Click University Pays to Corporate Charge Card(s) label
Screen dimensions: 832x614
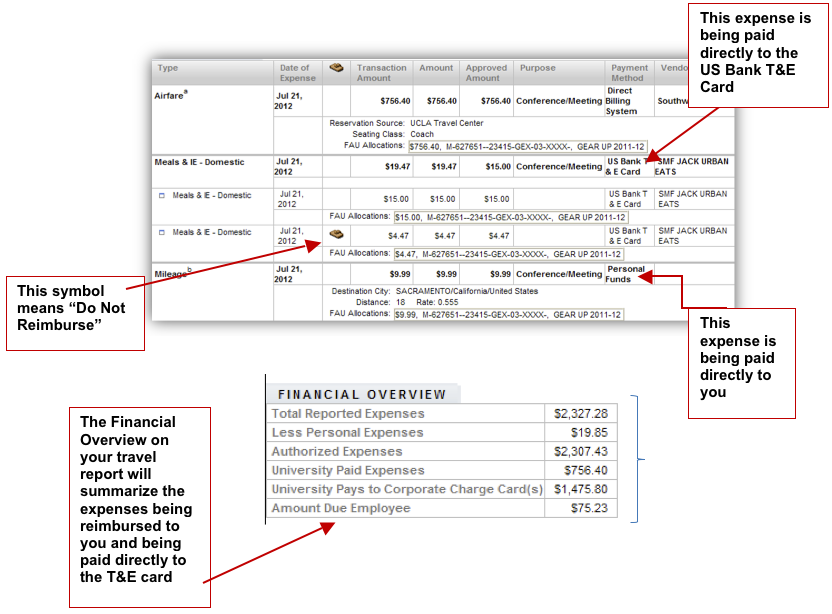(408, 489)
